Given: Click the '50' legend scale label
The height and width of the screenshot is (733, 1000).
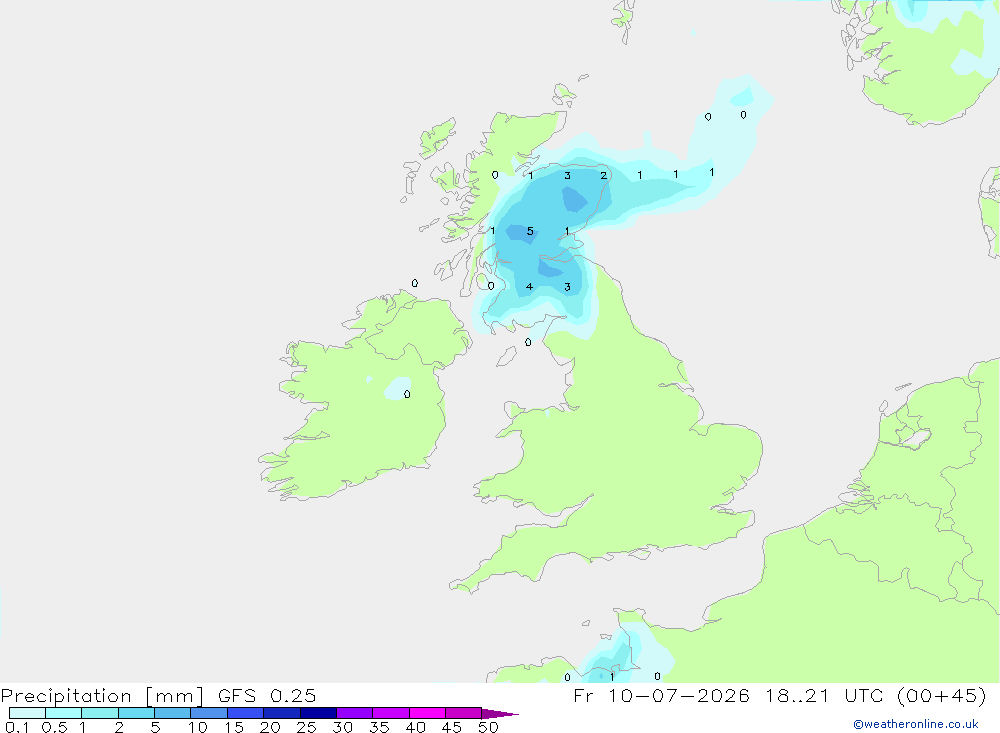Looking at the screenshot, I should point(489,727).
